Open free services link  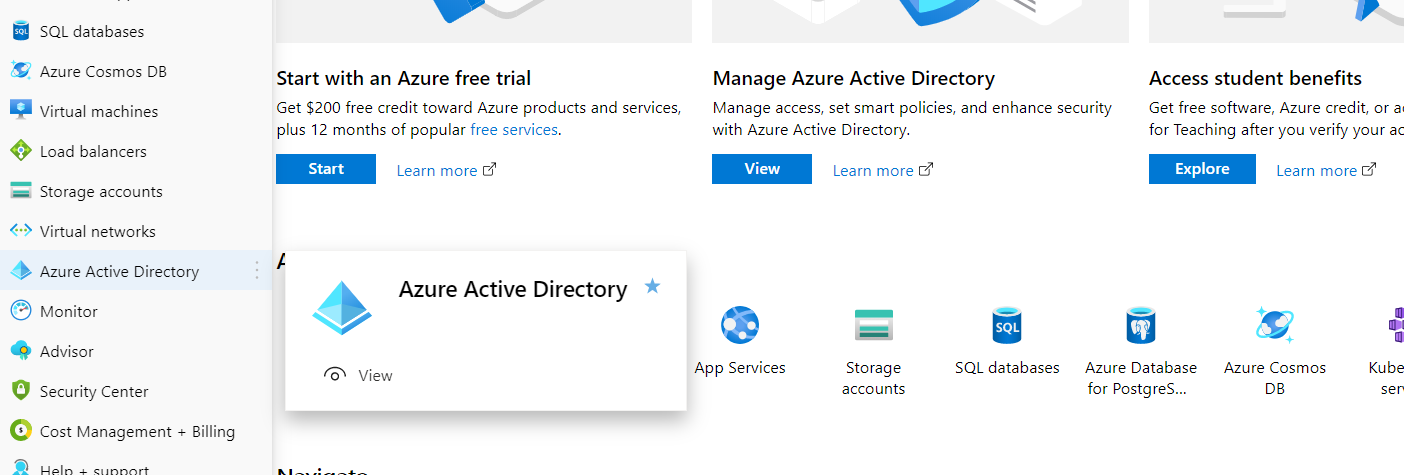click(x=514, y=130)
